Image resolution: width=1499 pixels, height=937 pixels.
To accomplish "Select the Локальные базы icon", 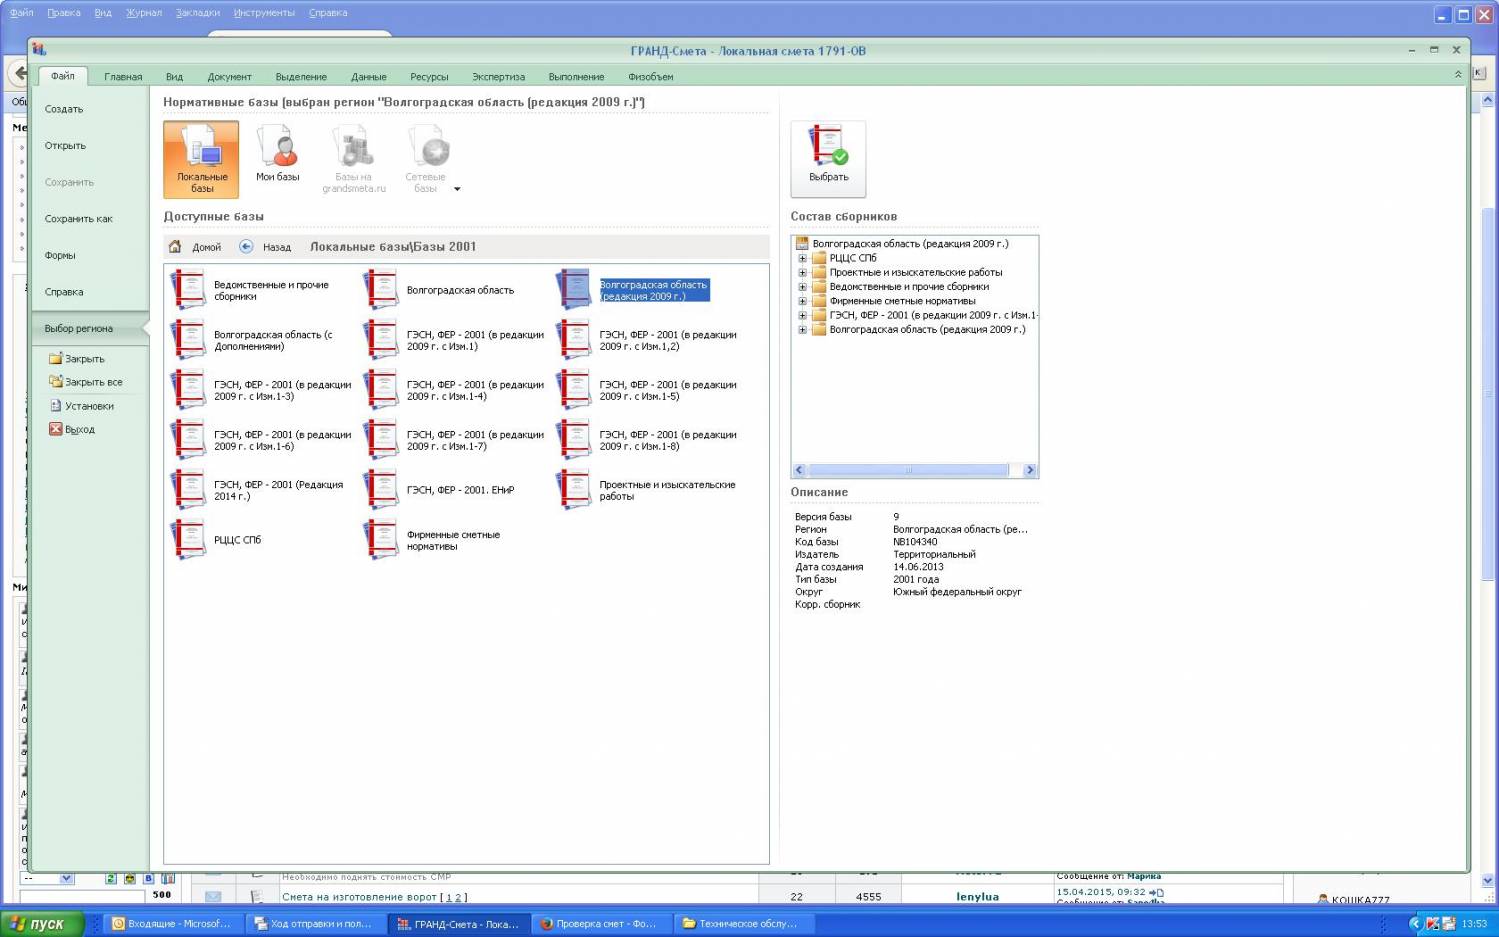I will tap(201, 150).
